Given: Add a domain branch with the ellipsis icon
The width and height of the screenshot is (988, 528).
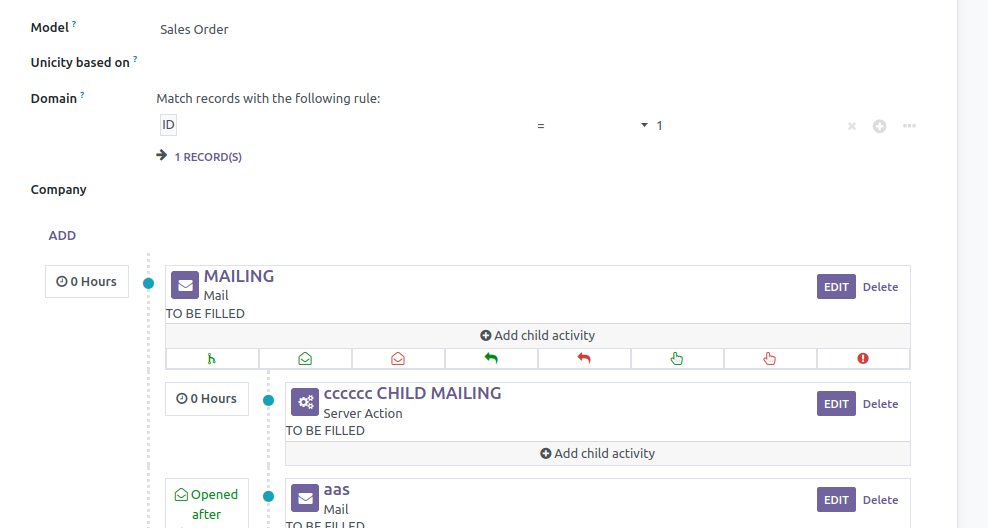Looking at the screenshot, I should [x=909, y=126].
